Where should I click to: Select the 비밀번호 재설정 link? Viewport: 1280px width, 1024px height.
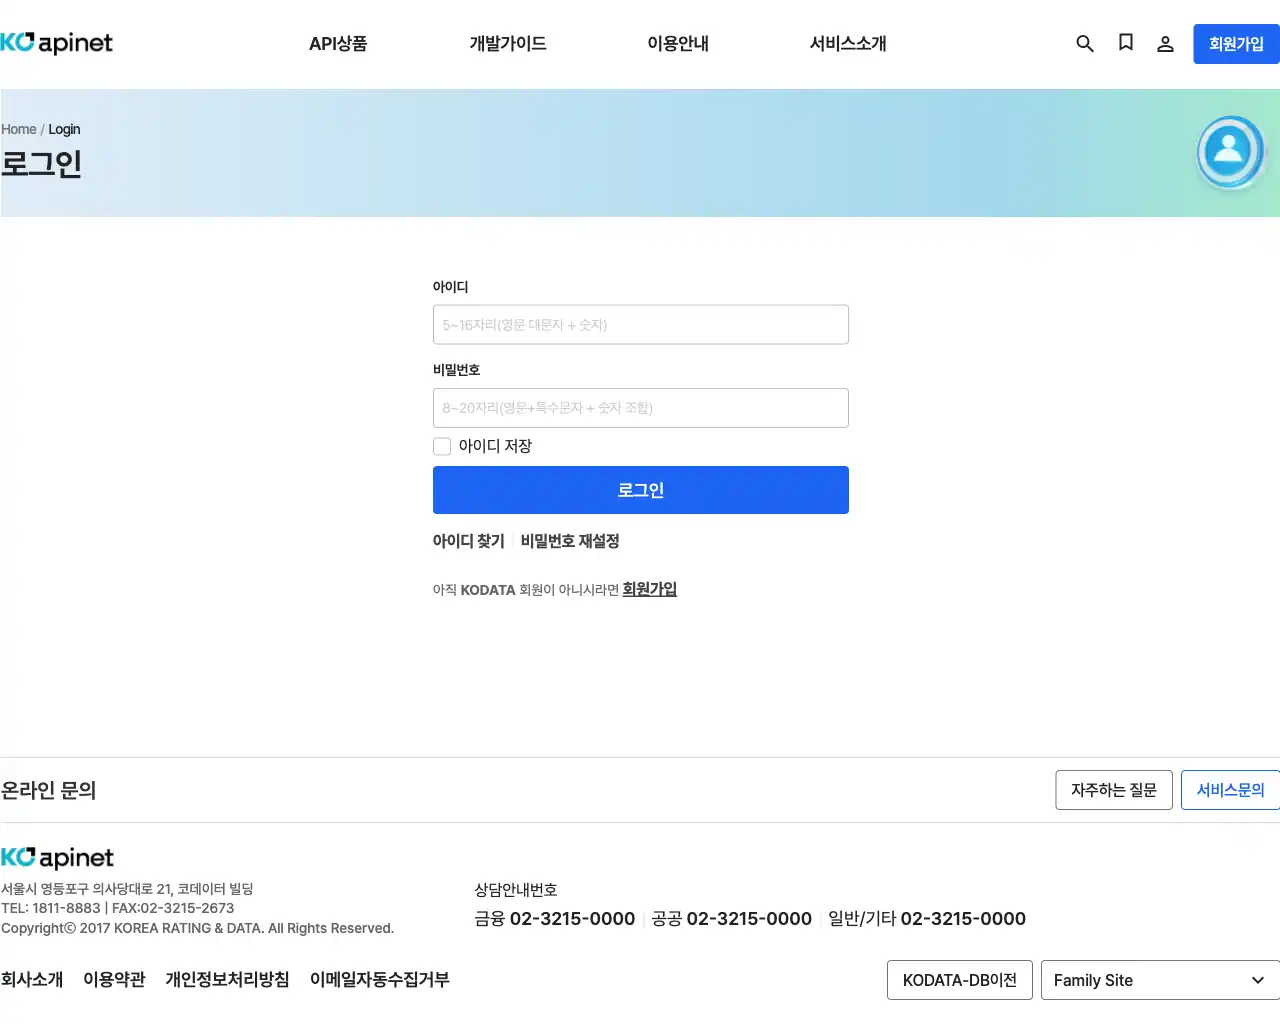point(570,540)
